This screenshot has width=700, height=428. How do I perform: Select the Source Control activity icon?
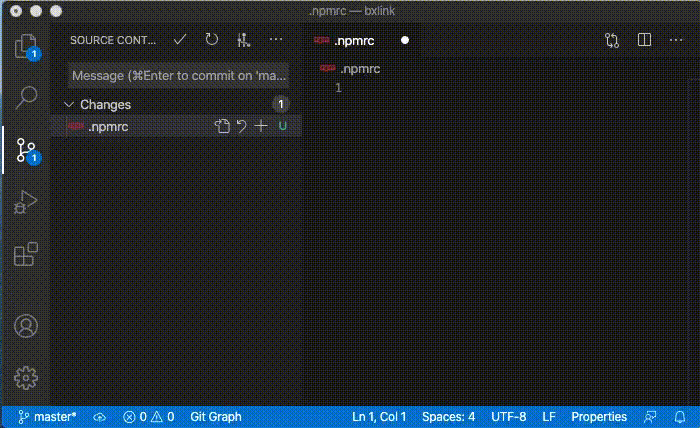point(26,150)
